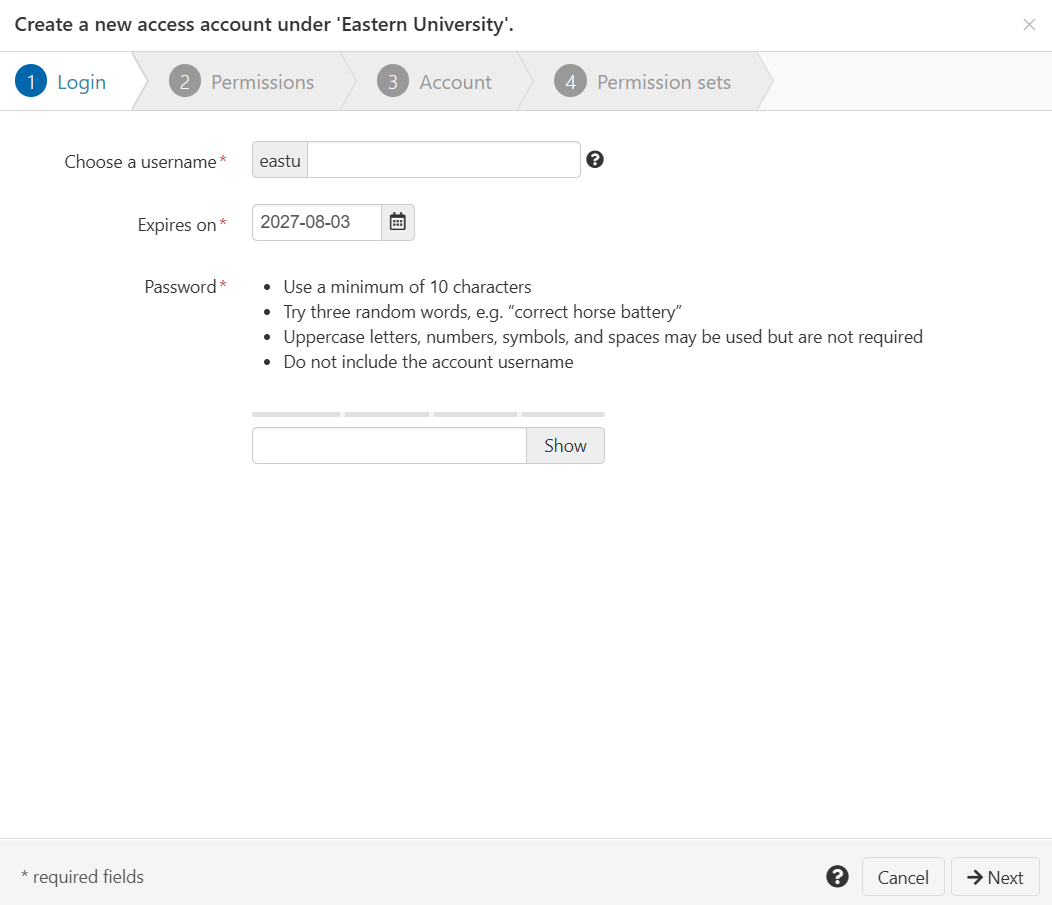Screen dimensions: 1052x905
Task: Click the dialog title mentioning 'Eastern University'
Action: [x=264, y=25]
